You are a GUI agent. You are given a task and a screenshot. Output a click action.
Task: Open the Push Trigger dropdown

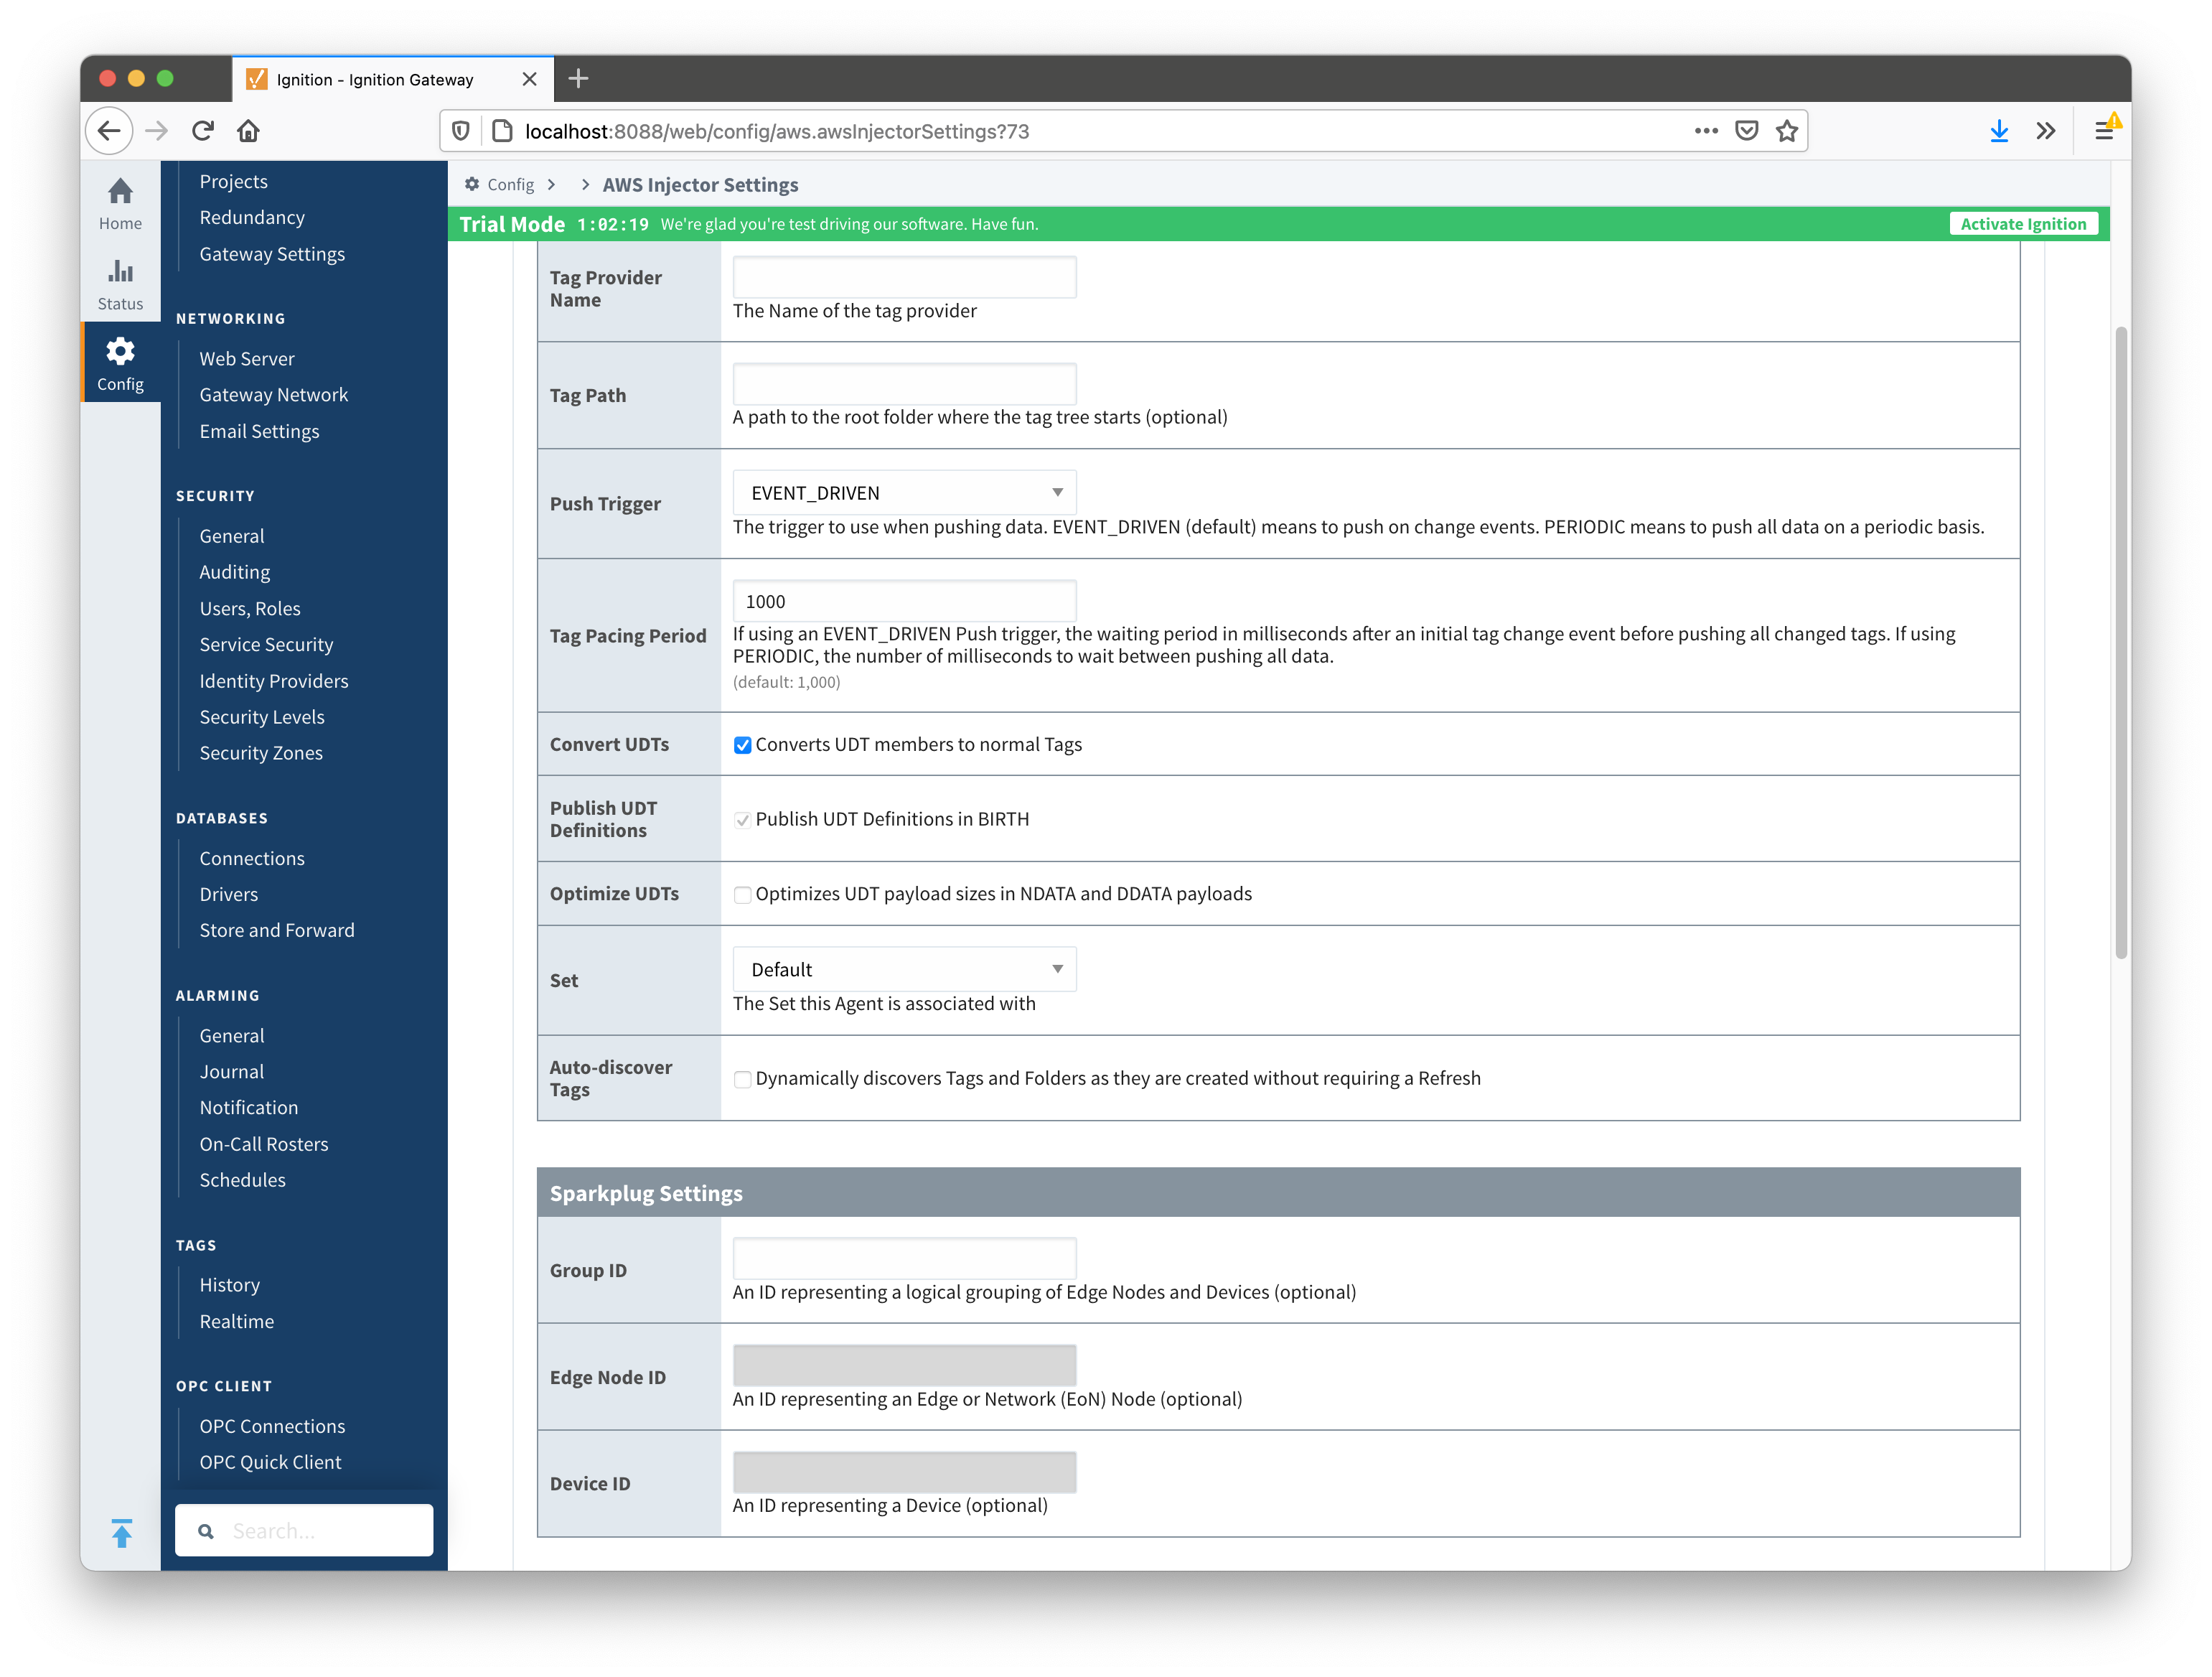pyautogui.click(x=904, y=493)
